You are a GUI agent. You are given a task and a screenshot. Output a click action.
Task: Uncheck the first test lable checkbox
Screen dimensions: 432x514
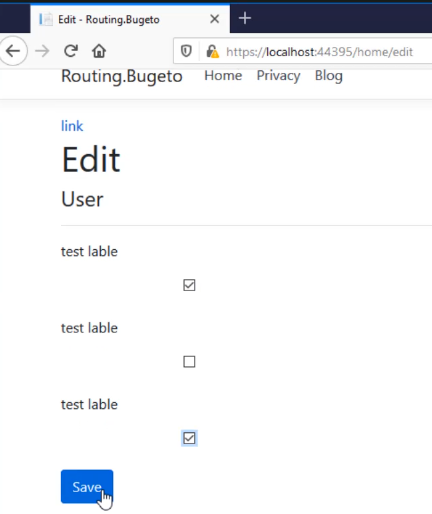189,285
